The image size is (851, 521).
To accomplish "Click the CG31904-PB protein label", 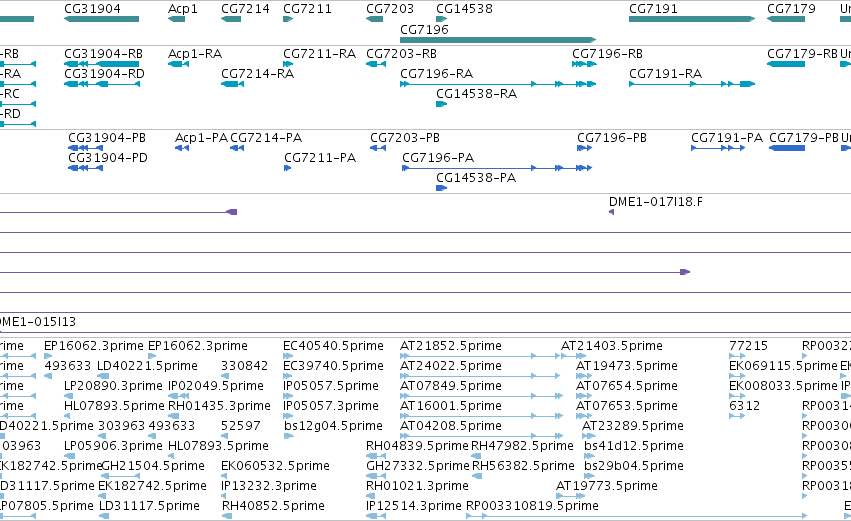I will pyautogui.click(x=107, y=138).
